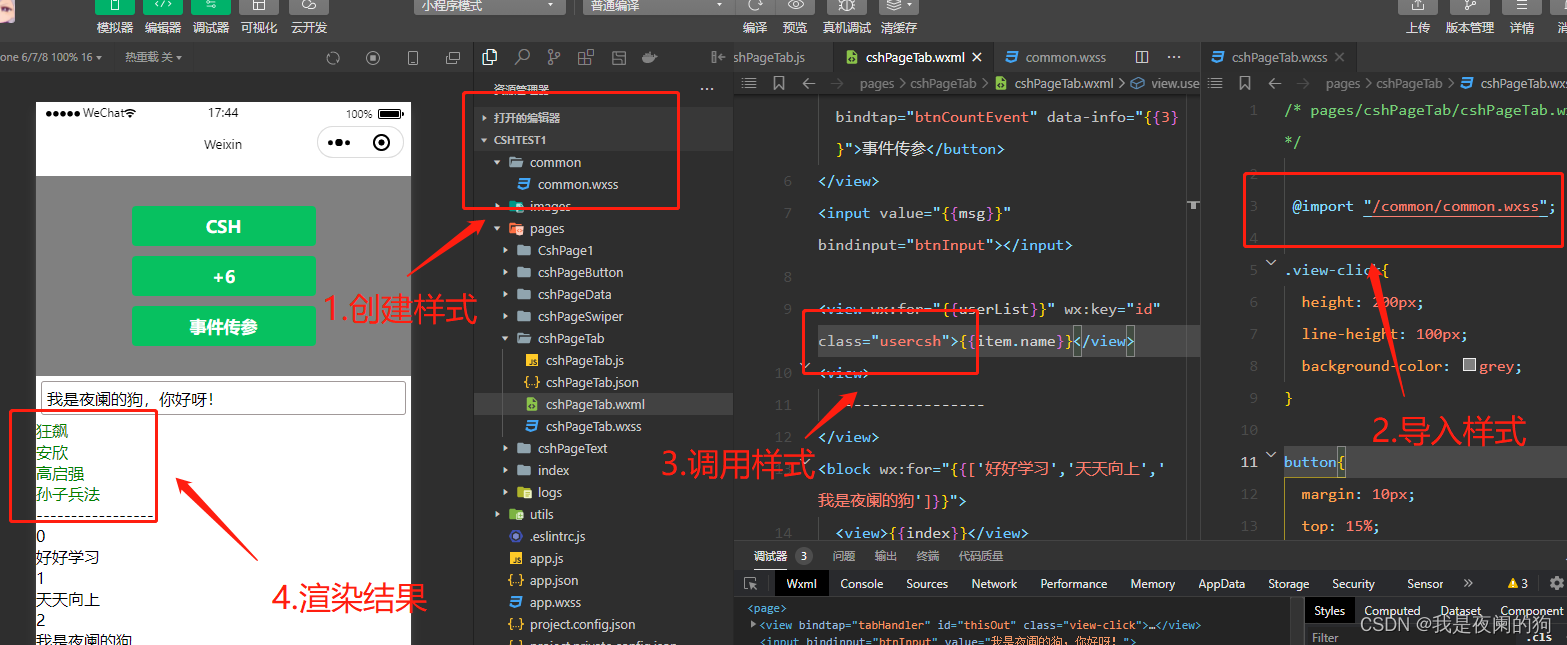Click the 预览 preview eye icon
This screenshot has width=1567, height=645.
click(795, 6)
